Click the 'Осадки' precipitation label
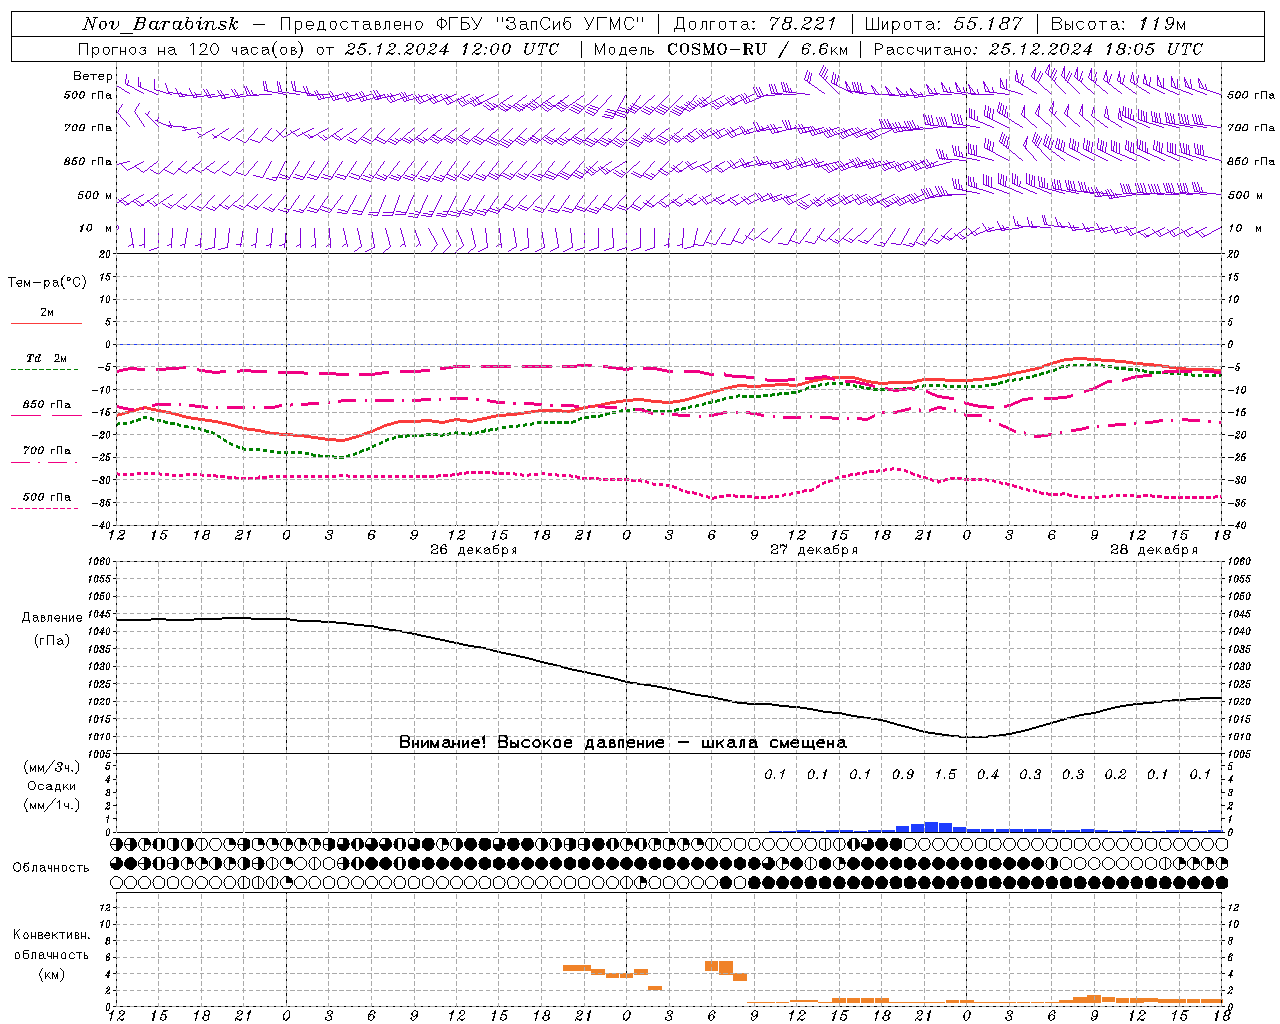The height and width of the screenshot is (1024, 1280). (x=51, y=786)
